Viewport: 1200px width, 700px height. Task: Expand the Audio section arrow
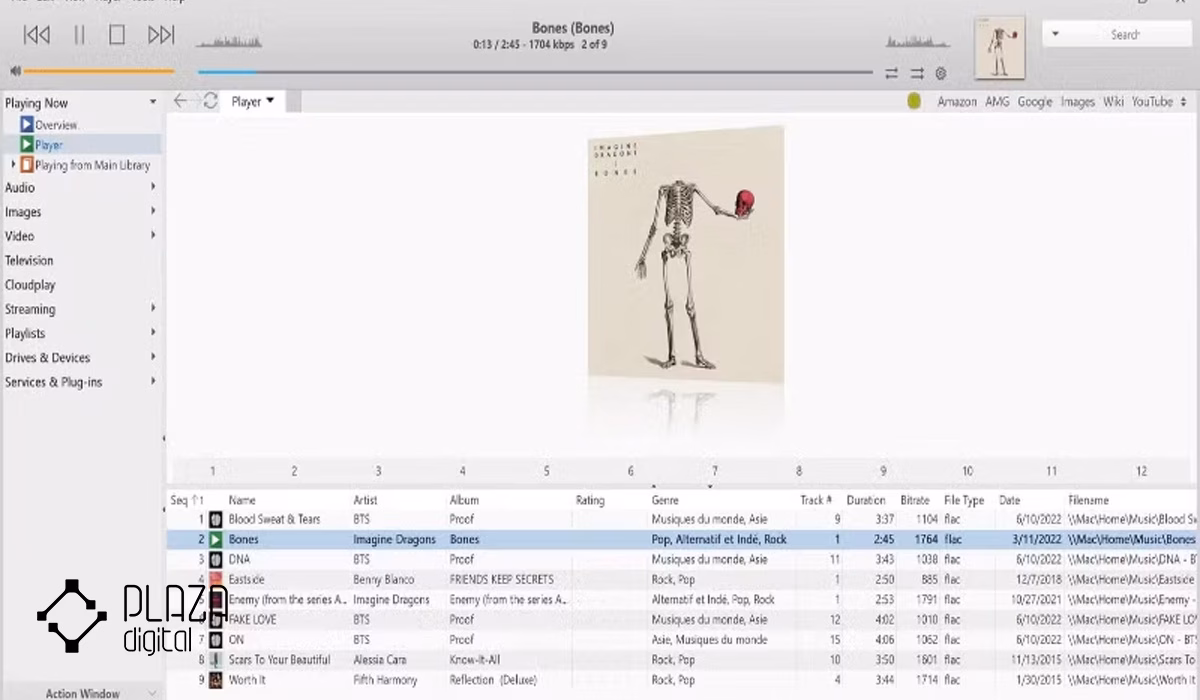pyautogui.click(x=153, y=187)
